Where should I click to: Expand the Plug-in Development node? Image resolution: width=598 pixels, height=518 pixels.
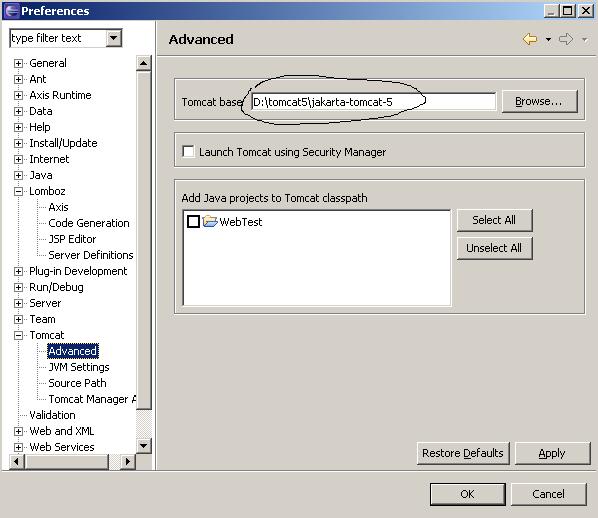(x=18, y=272)
